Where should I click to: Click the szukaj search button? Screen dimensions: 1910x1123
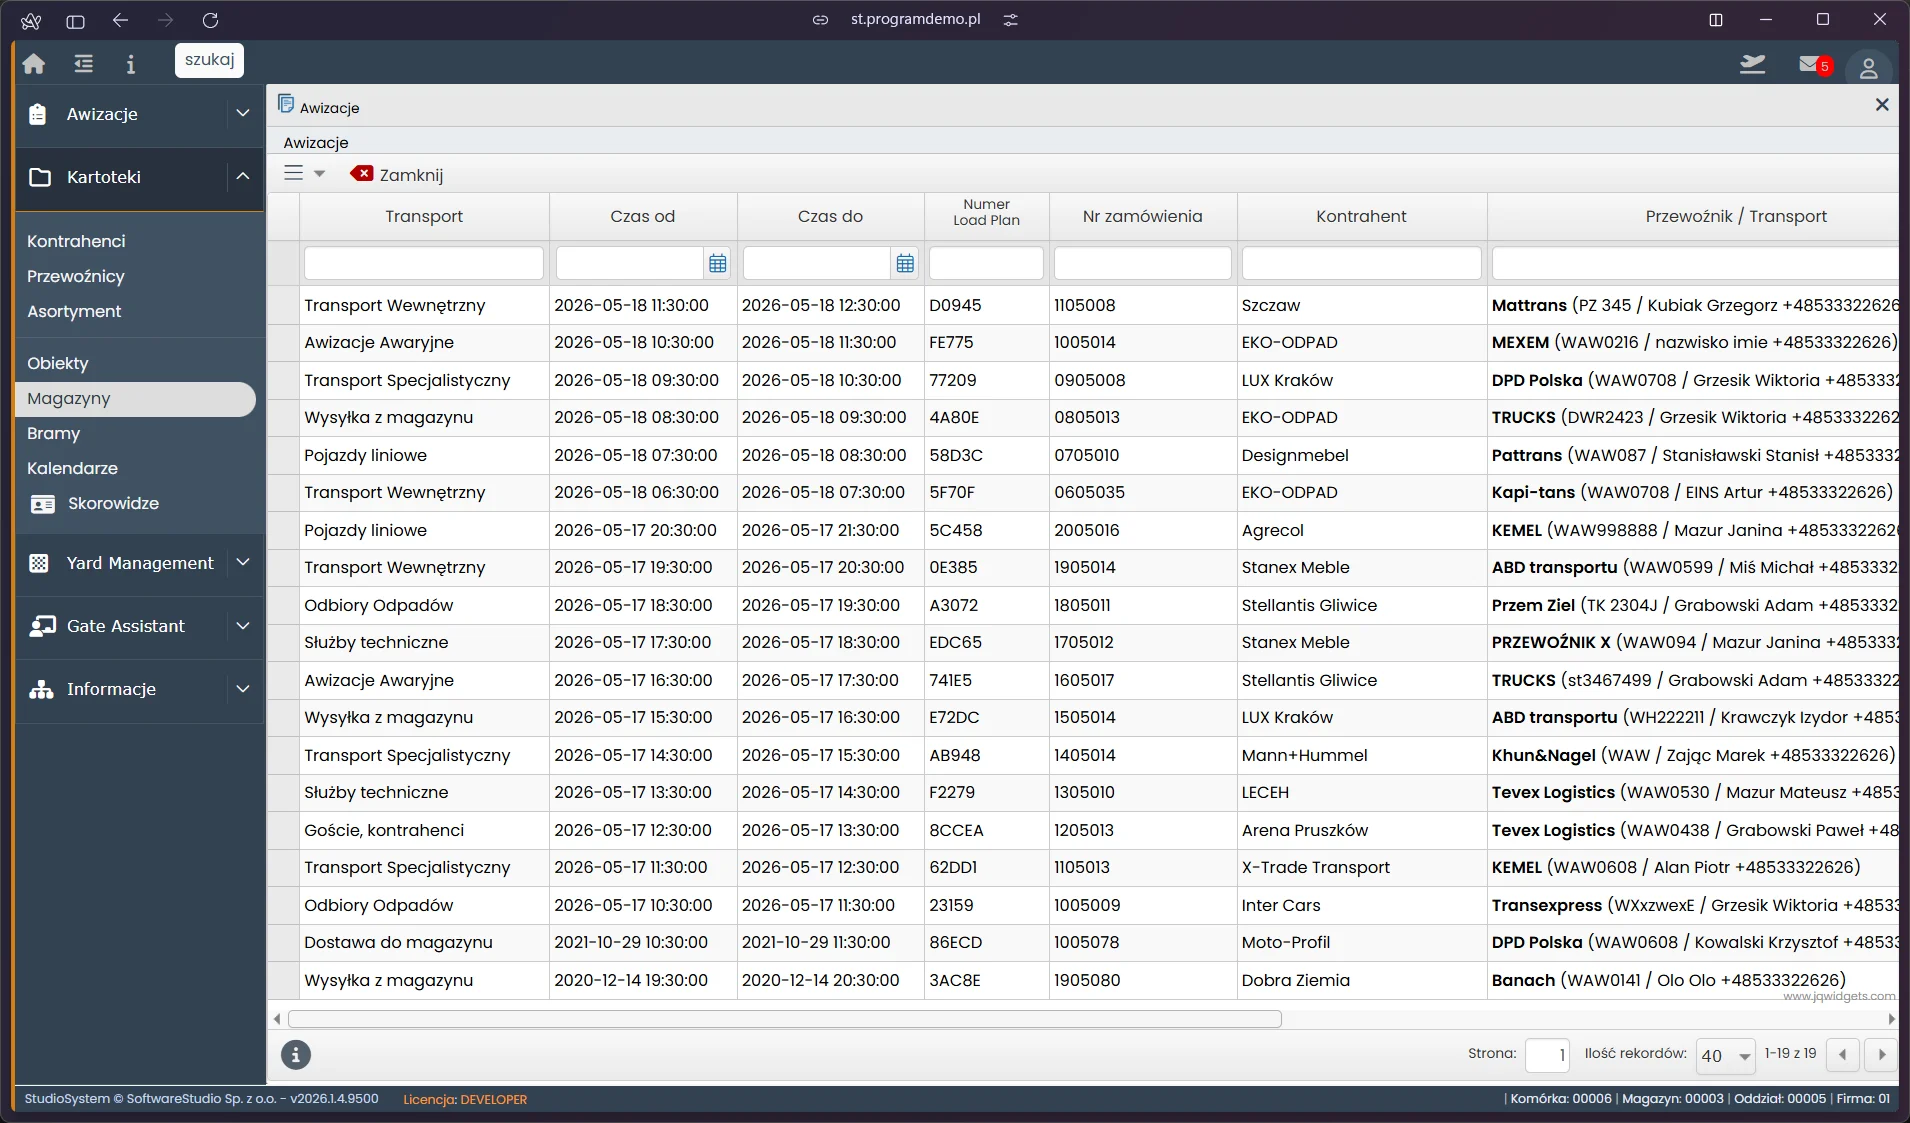(209, 60)
